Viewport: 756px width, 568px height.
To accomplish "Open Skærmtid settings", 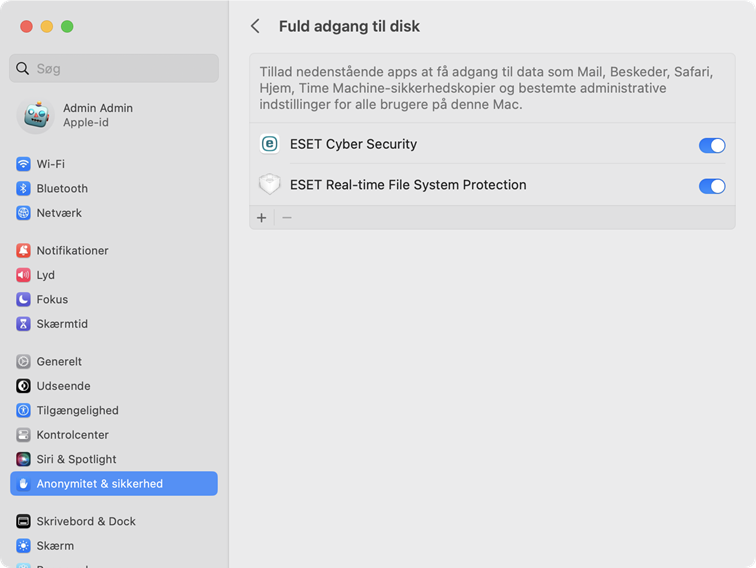I will [114, 324].
